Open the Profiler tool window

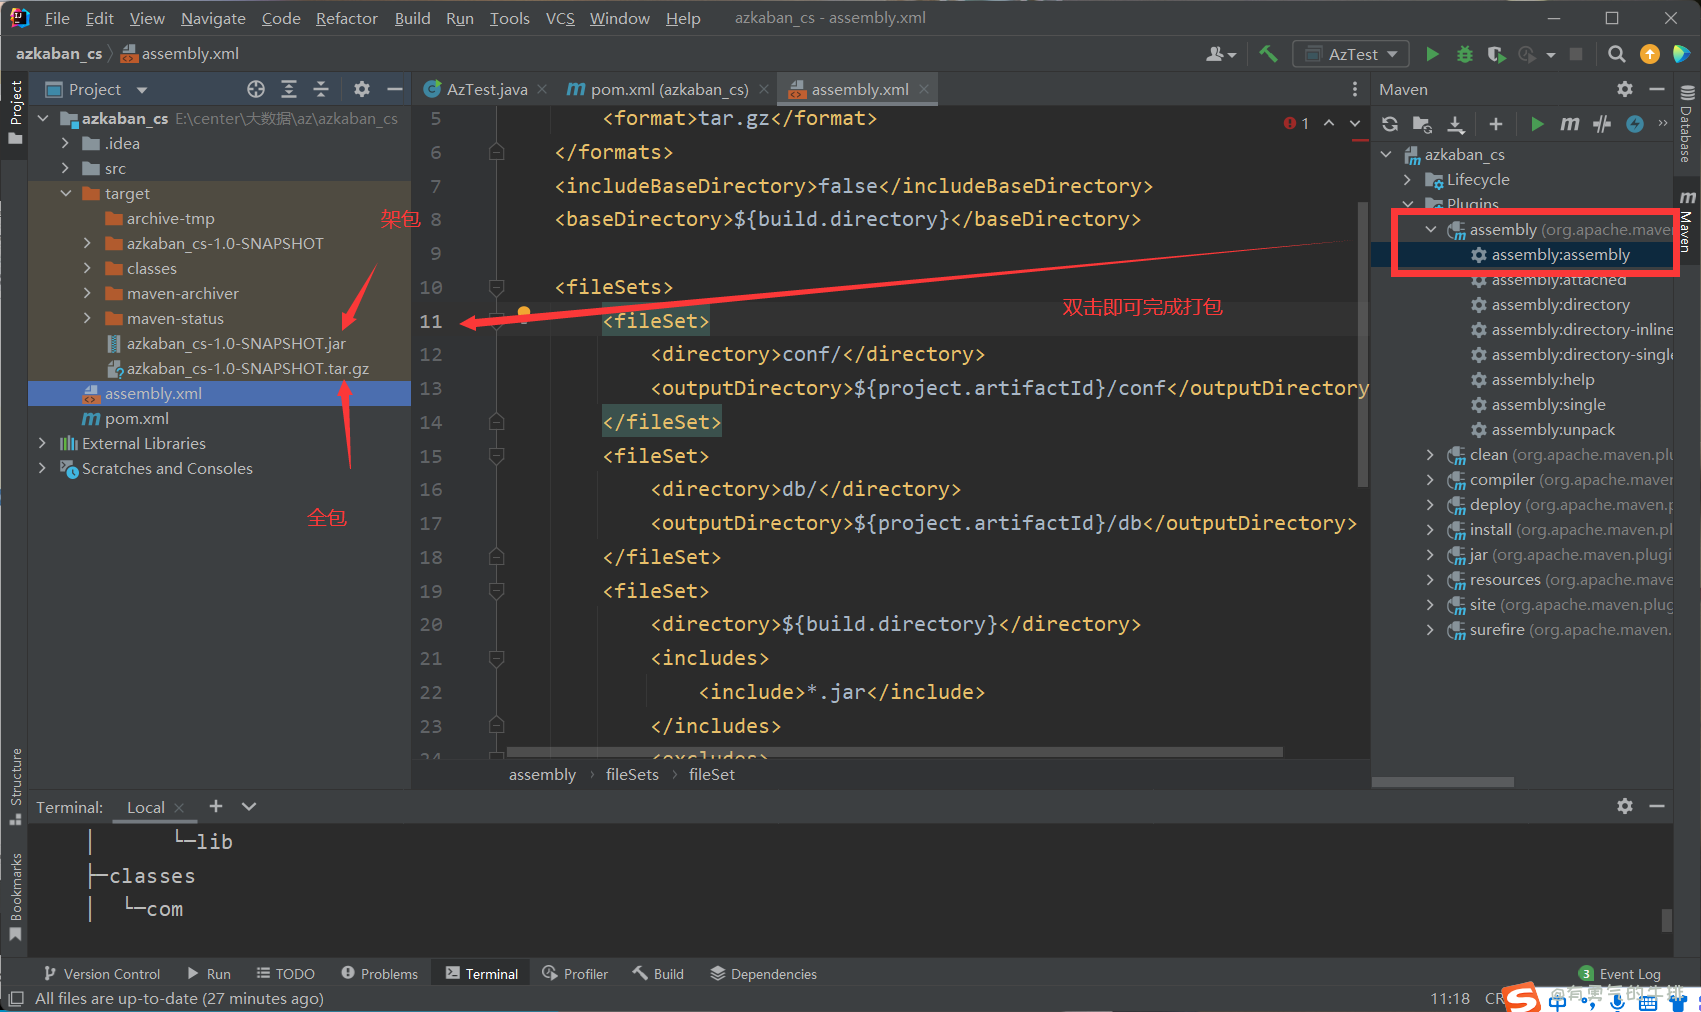pos(575,973)
